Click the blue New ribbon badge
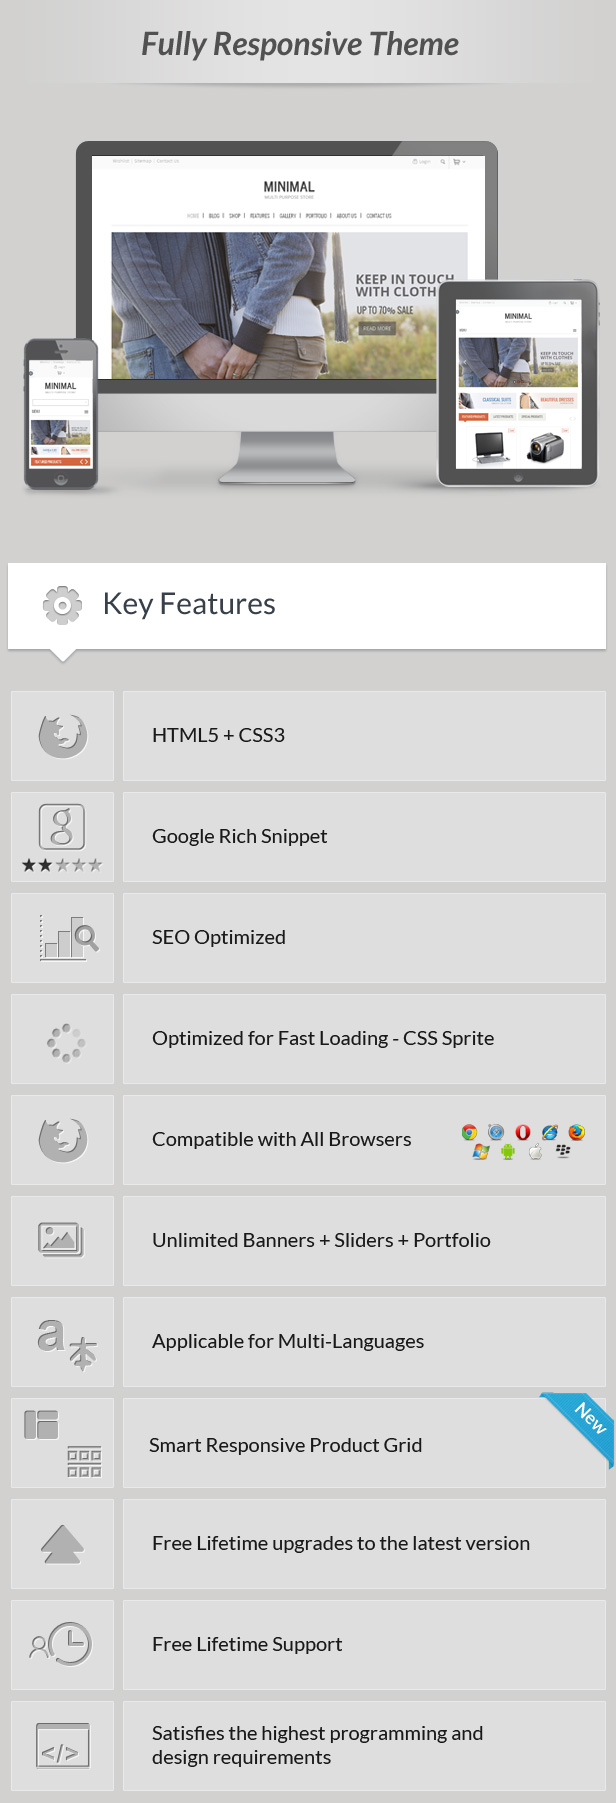The image size is (616, 1803). tap(582, 1424)
